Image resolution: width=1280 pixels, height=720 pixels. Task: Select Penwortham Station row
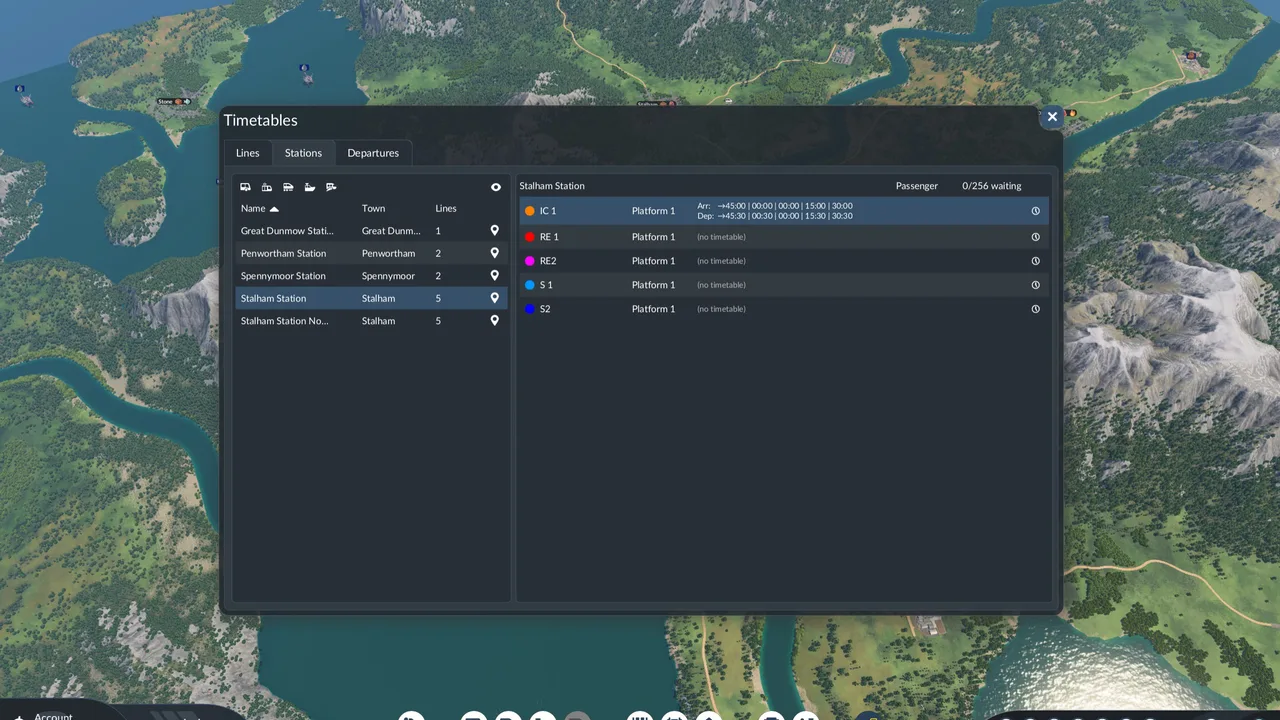[x=371, y=253]
